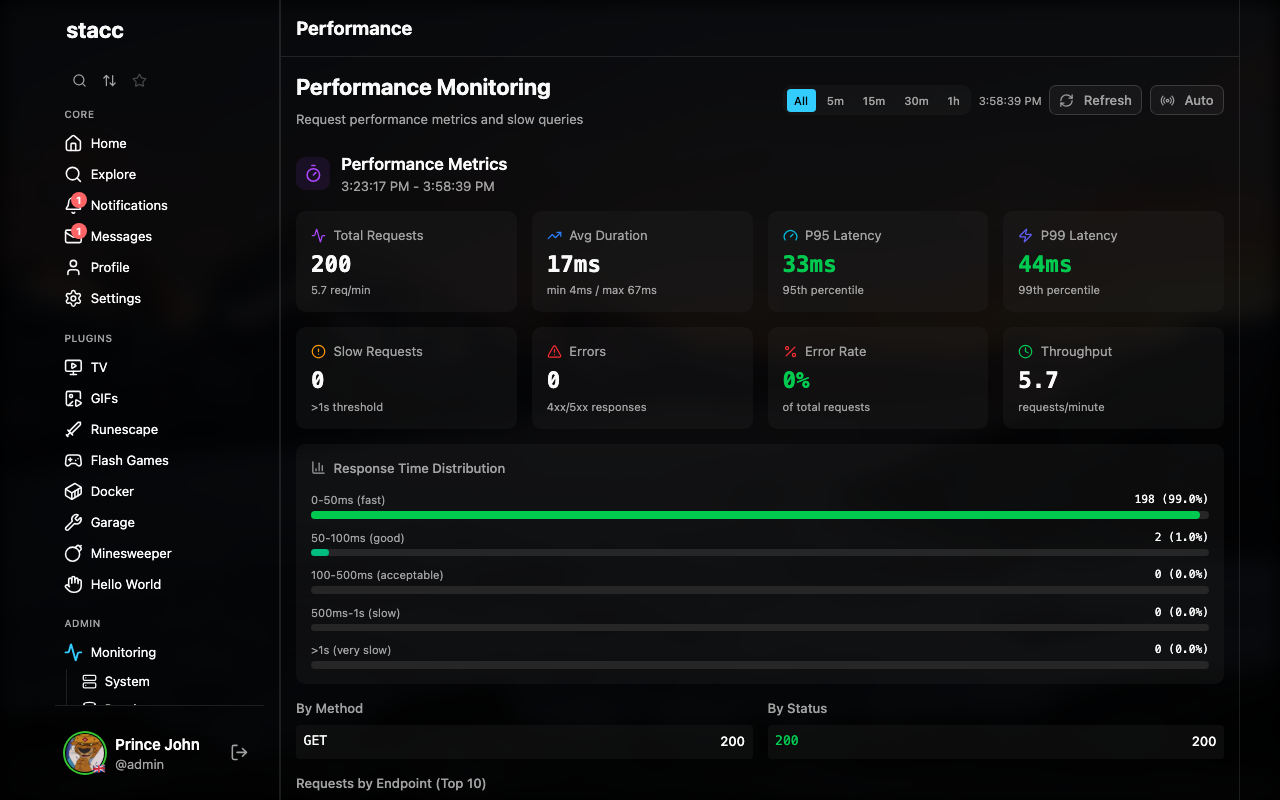Open the Settings page
The height and width of the screenshot is (800, 1280).
point(114,298)
